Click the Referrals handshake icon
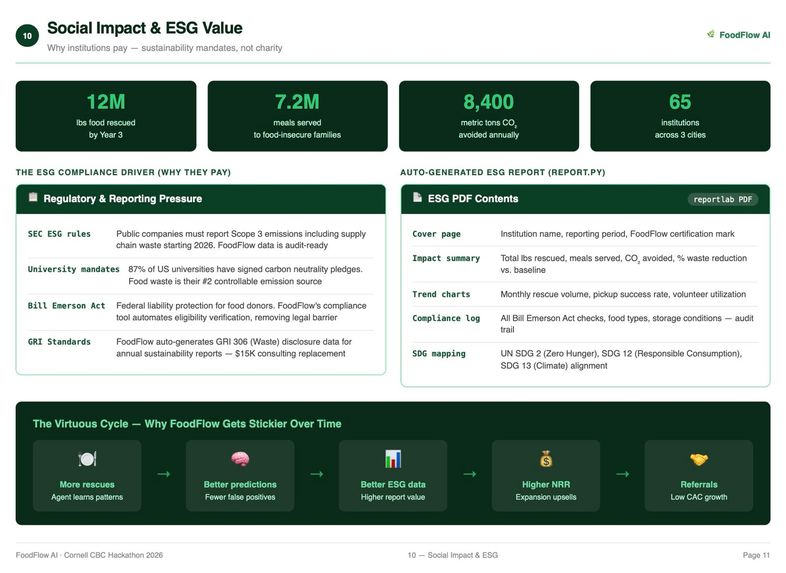 click(699, 458)
